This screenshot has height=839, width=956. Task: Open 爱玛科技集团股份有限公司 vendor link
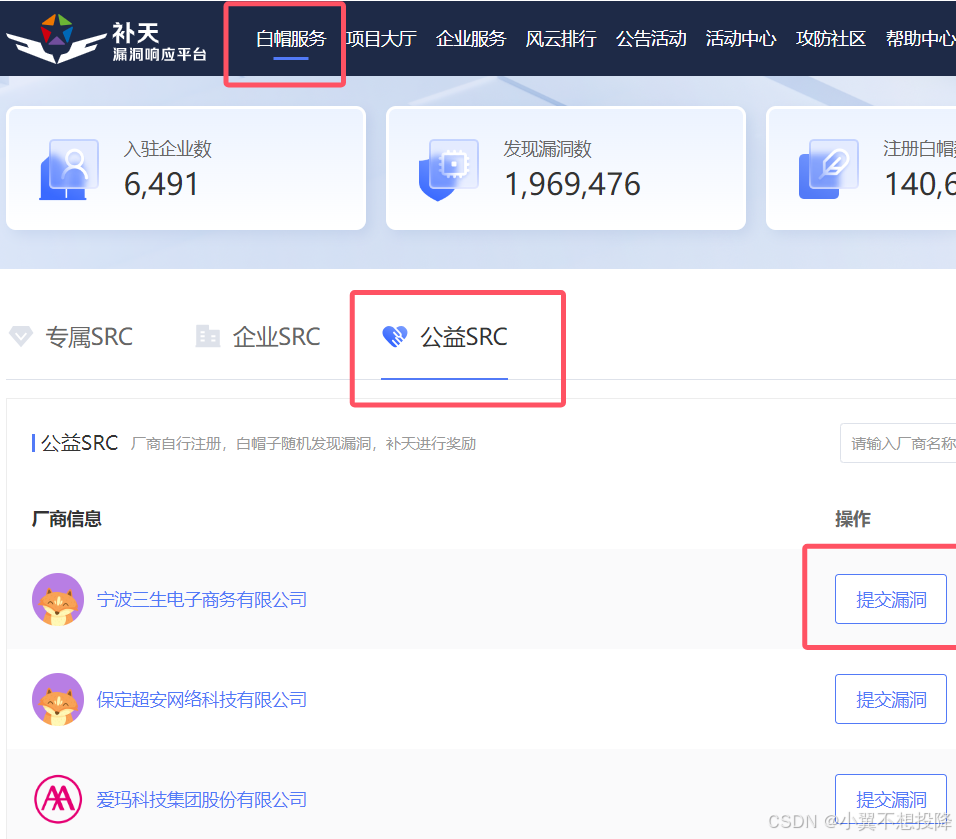coord(201,799)
